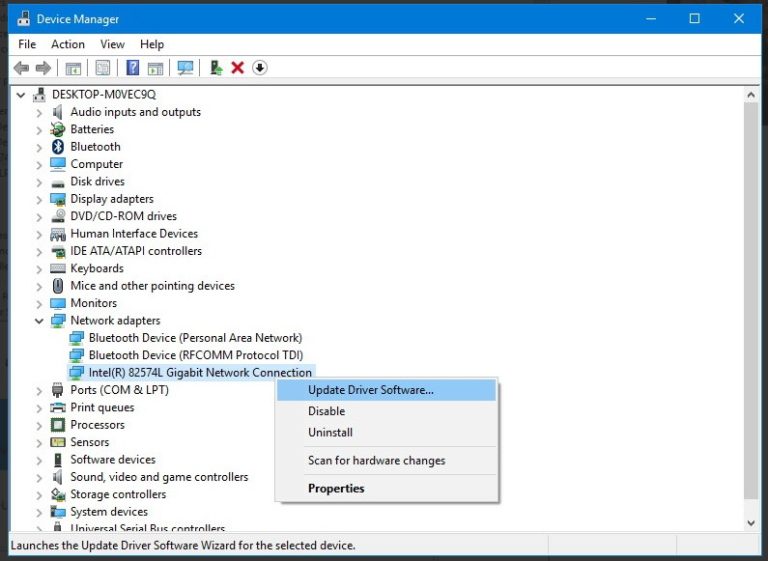
Task: Click the Show/Hide console tree icon
Action: (73, 68)
